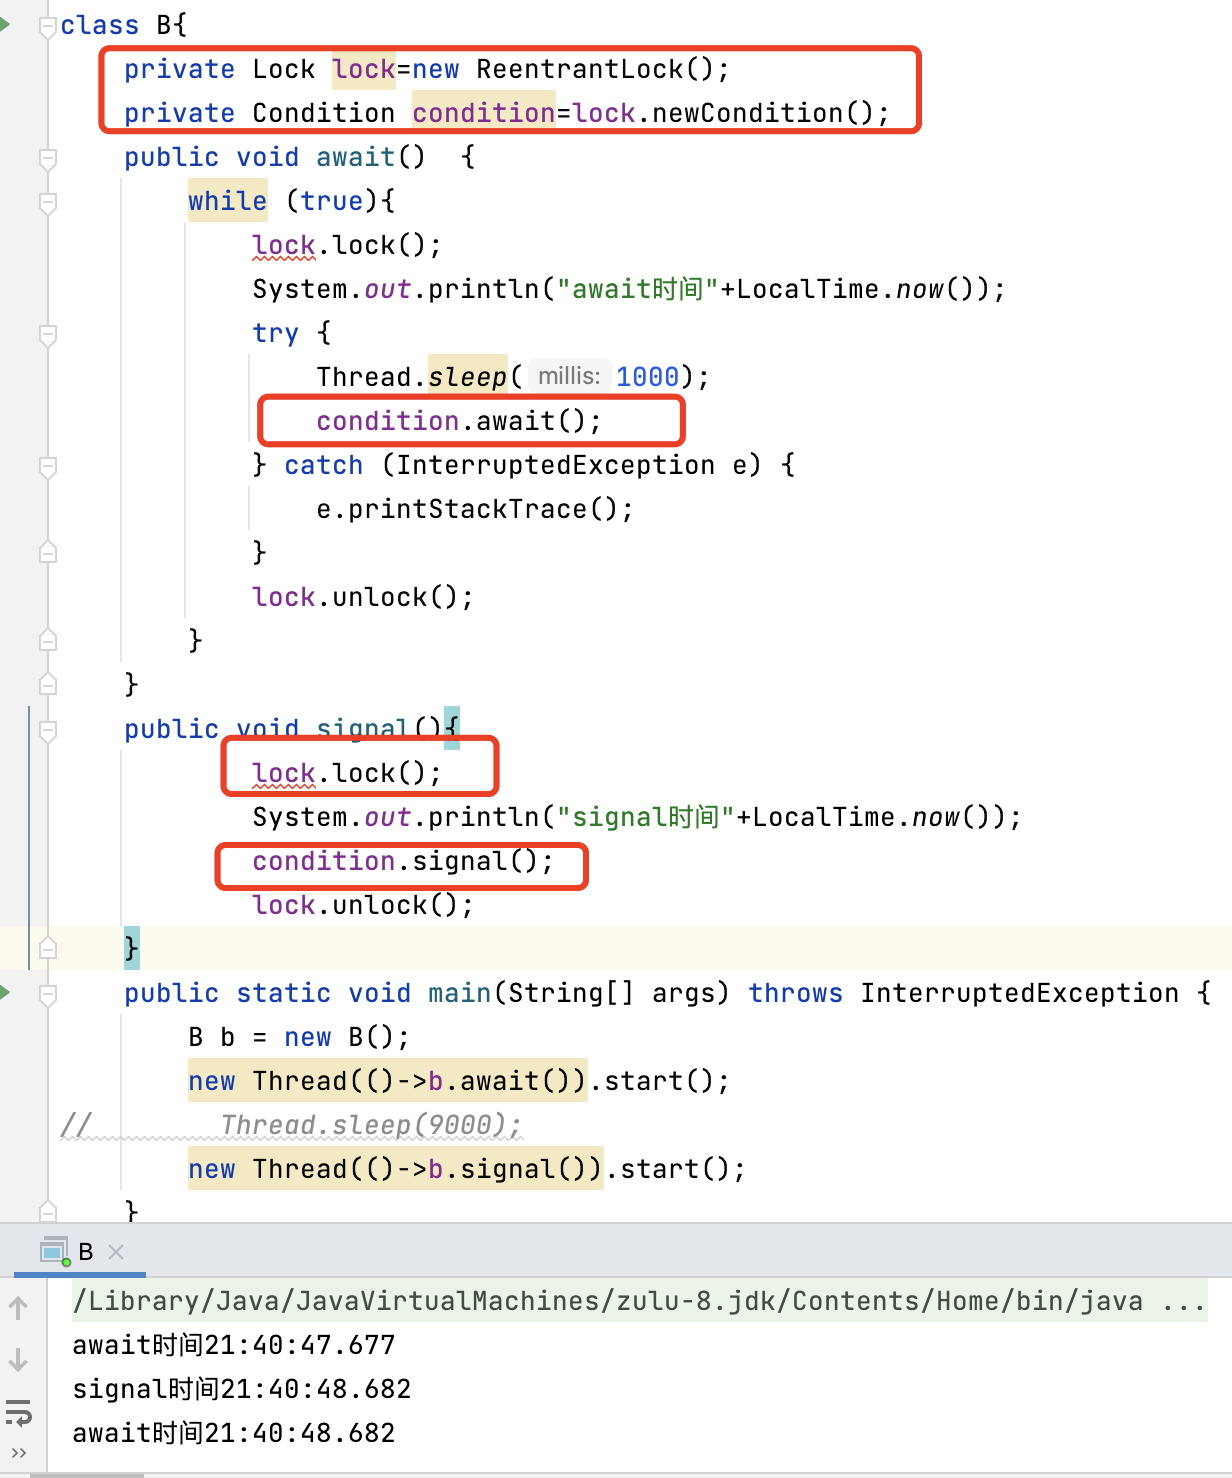1232x1478 pixels.
Task: Click the millis parameter hint in Thread.sleep
Action: (568, 376)
